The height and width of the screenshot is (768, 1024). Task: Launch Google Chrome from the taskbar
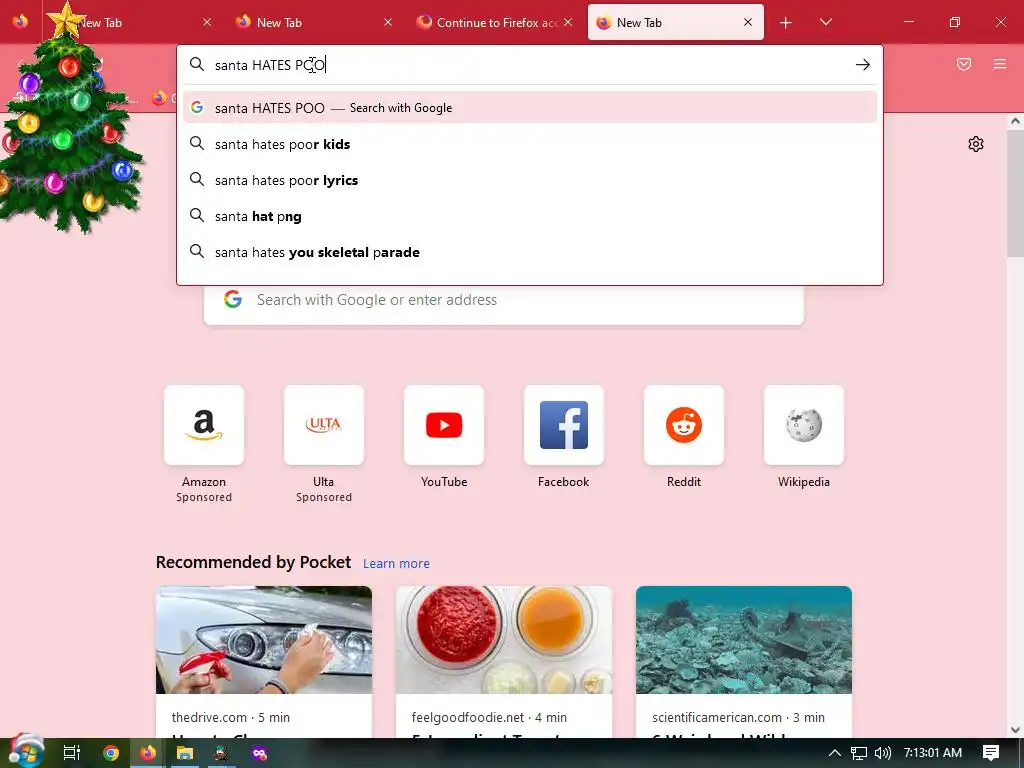[111, 753]
